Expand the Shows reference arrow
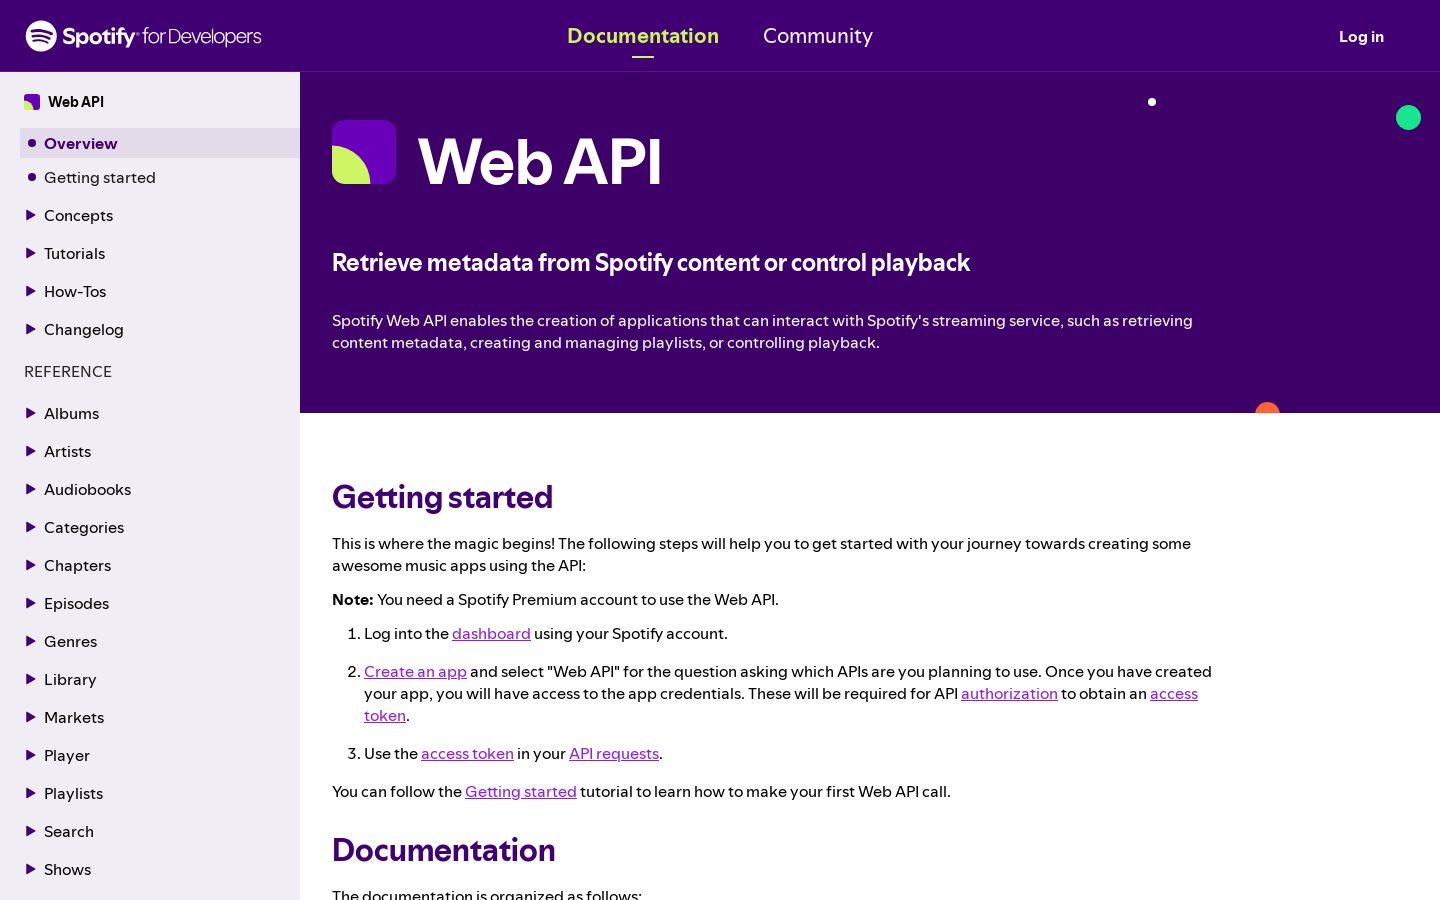Screen dimensions: 1440x900 pyautogui.click(x=30, y=869)
